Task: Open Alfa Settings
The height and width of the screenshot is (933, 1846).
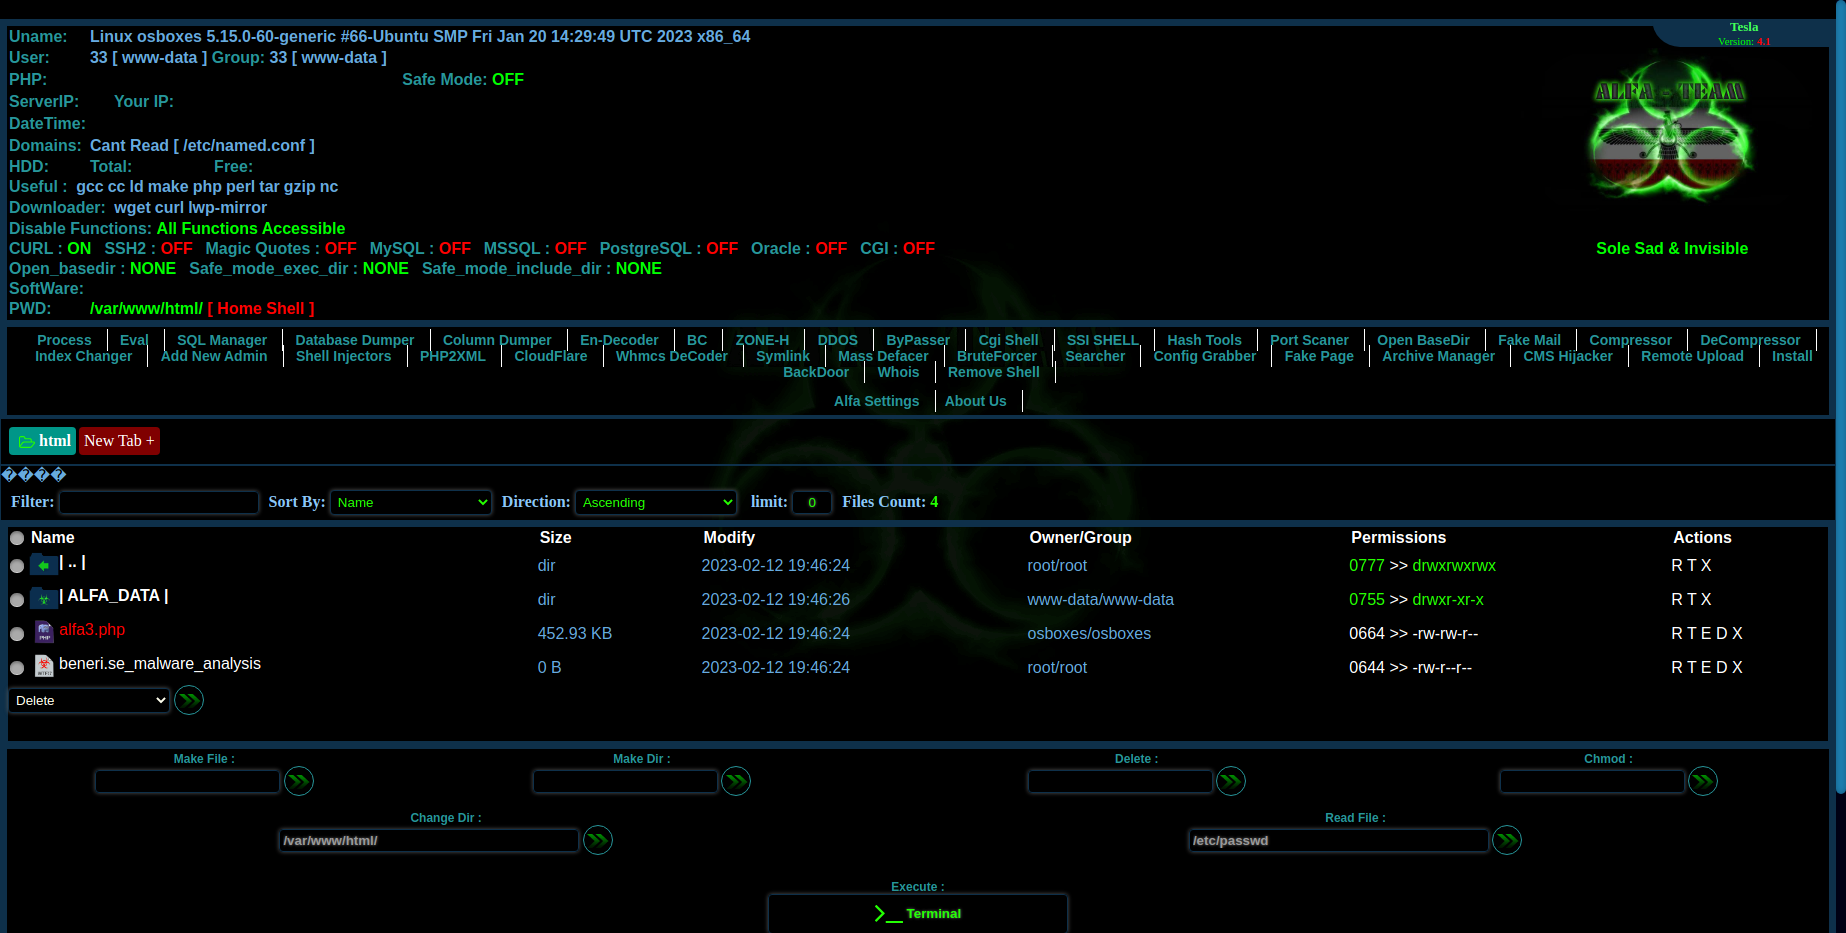Action: click(x=876, y=401)
